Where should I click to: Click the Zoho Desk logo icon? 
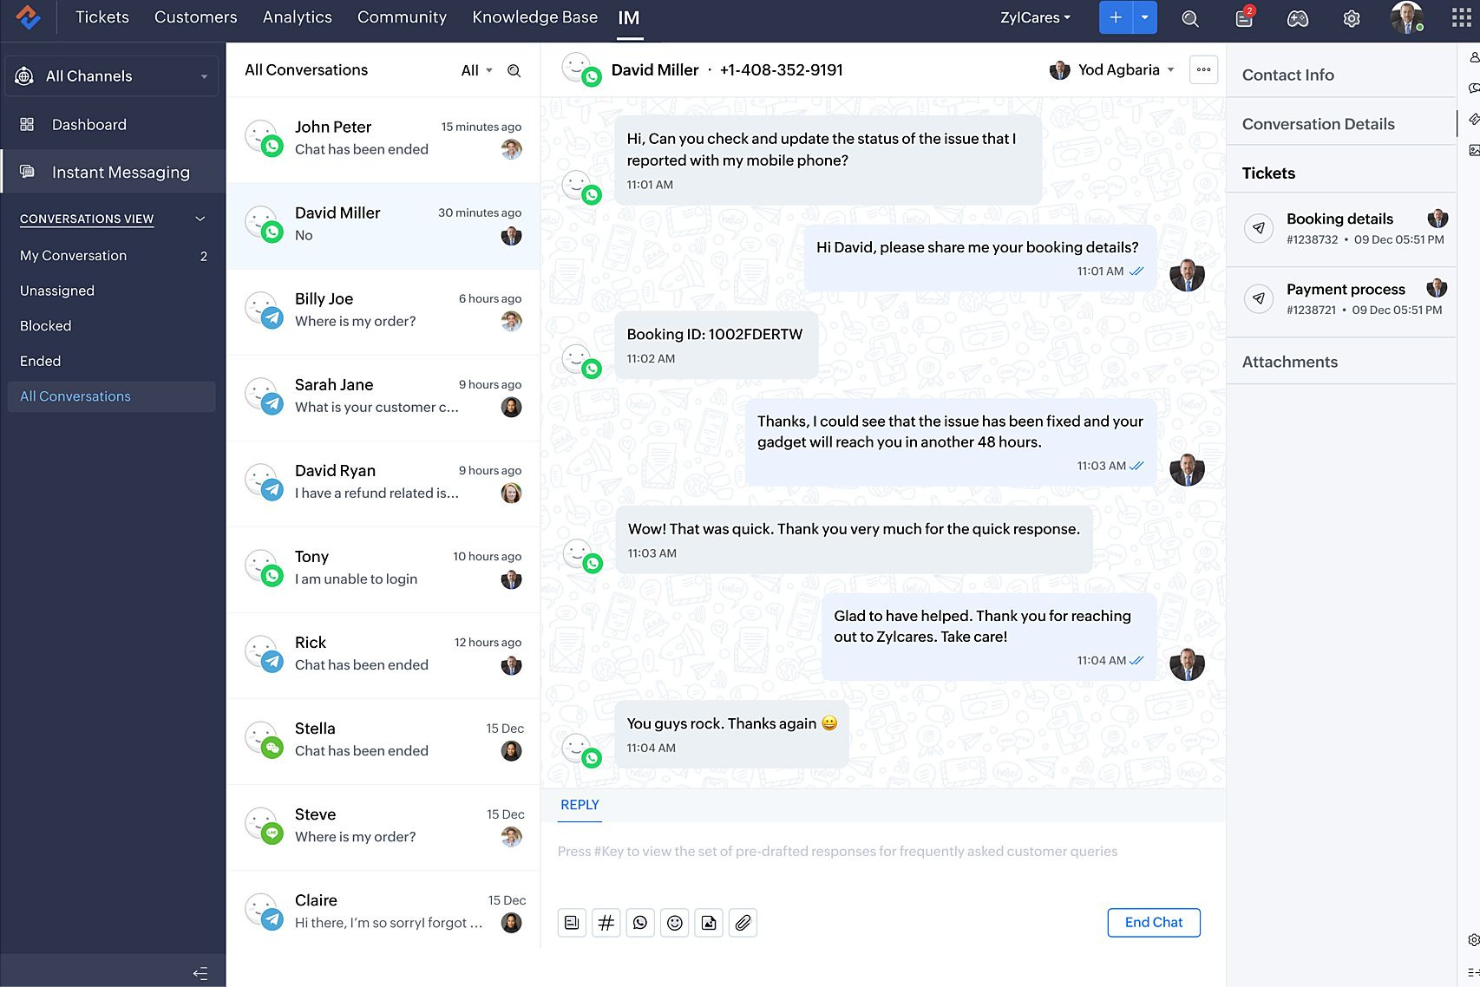point(28,17)
